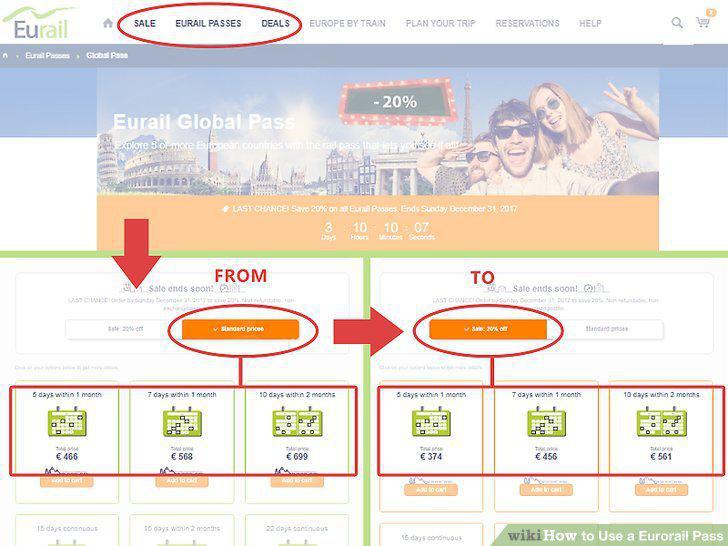Add the € 561 pass to cart
The width and height of the screenshot is (728, 546).
[662, 490]
